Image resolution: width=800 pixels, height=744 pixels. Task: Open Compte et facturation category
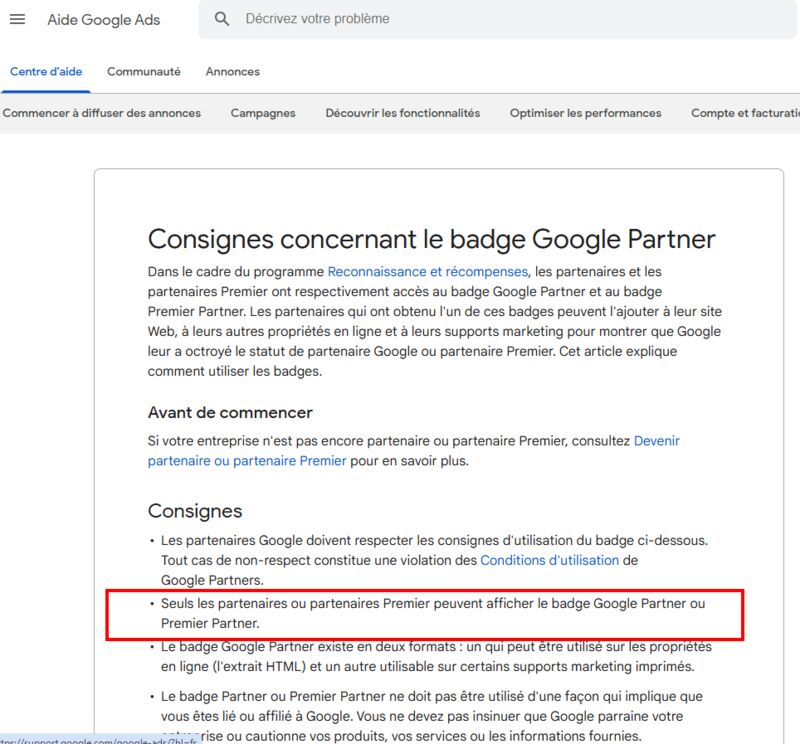745,113
